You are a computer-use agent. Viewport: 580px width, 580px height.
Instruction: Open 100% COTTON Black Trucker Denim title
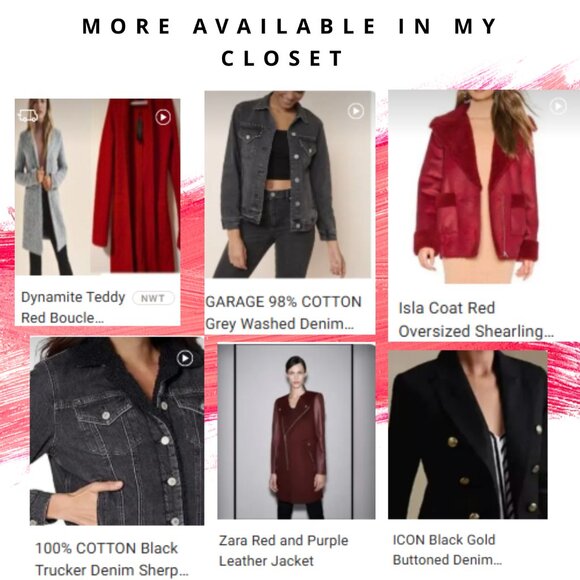click(x=112, y=559)
